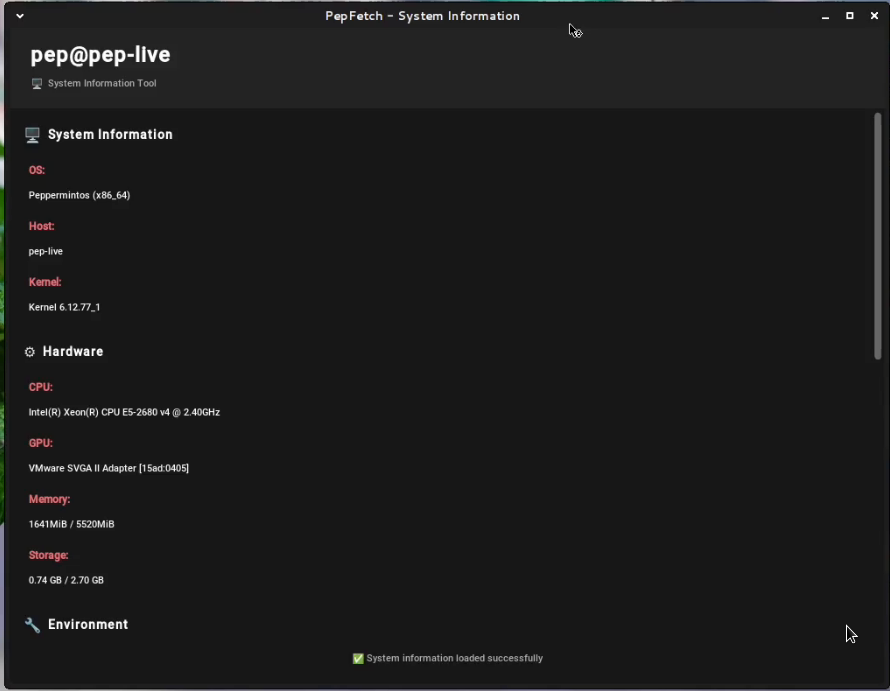
Task: Click the 0.74 GB / 2.70 GB storage value
Action: click(x=66, y=580)
